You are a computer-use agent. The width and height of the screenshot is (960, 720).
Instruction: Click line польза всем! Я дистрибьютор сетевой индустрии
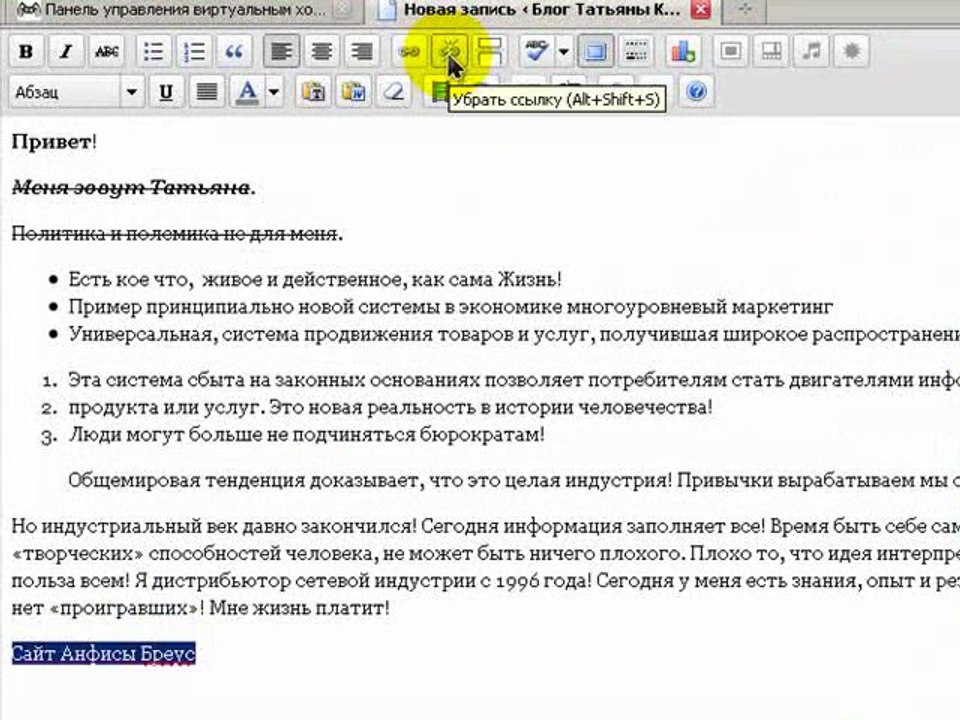pos(486,581)
